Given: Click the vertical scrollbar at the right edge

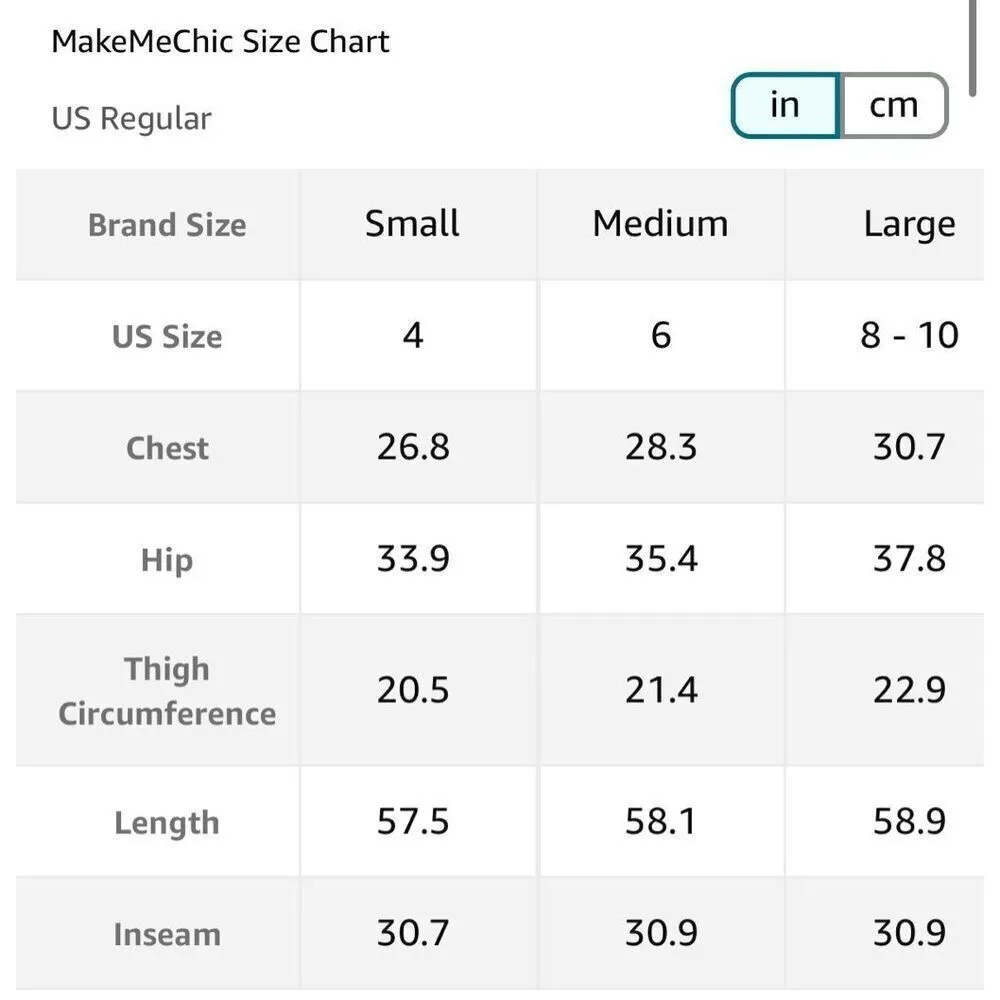Looking at the screenshot, I should (973, 45).
